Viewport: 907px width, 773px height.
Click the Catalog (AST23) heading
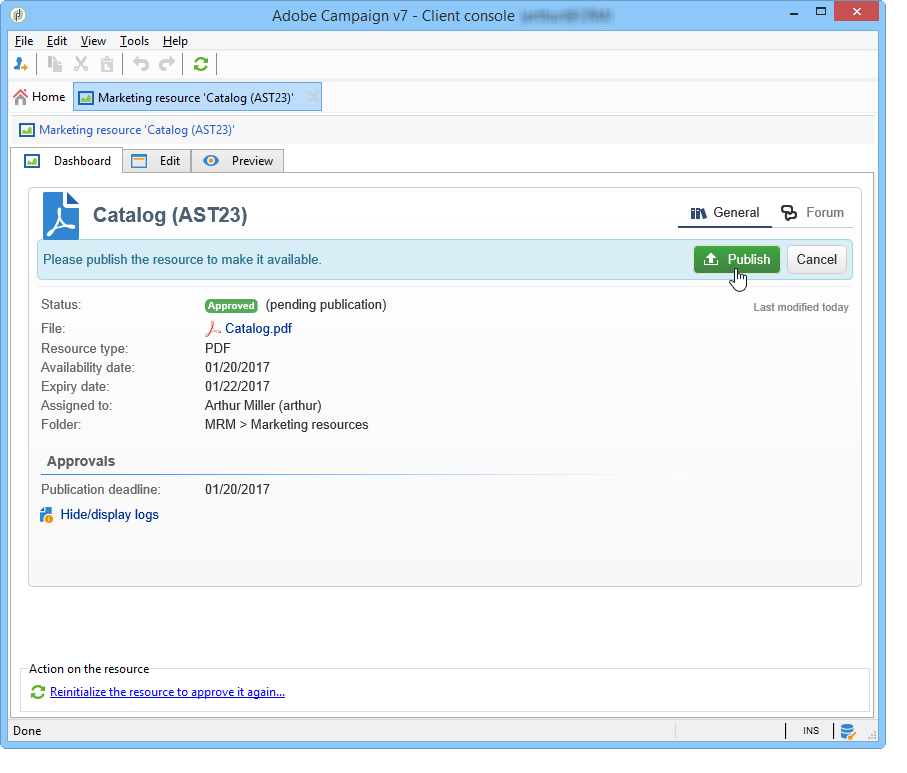(x=170, y=215)
